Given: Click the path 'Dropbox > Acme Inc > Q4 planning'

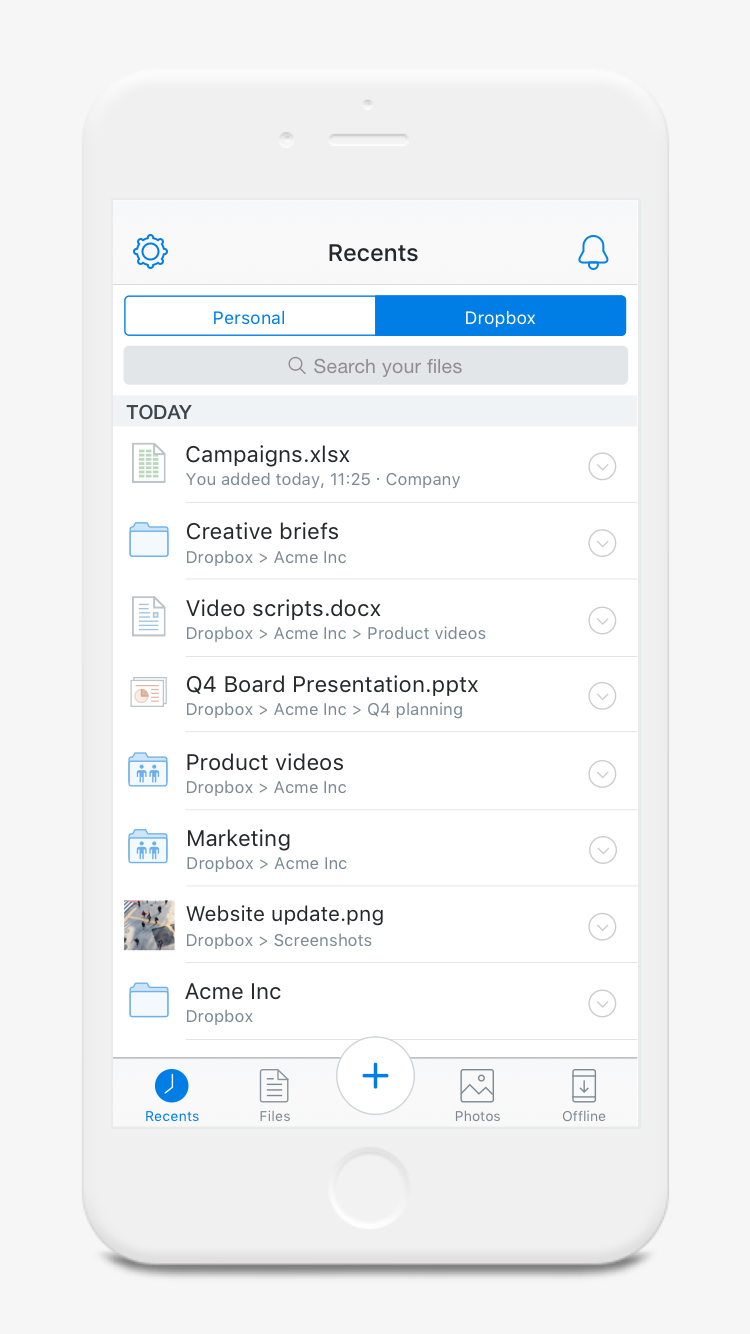Looking at the screenshot, I should [325, 710].
